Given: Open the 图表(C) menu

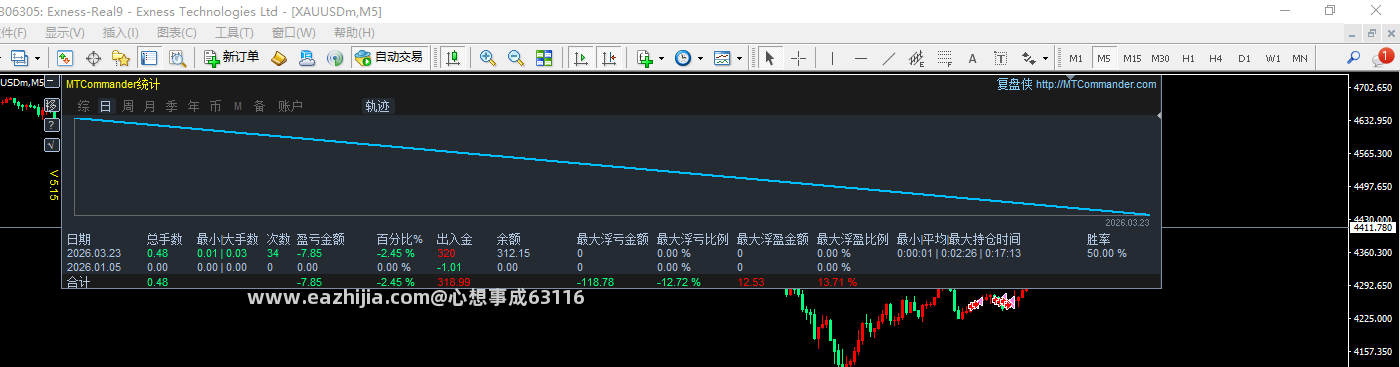Looking at the screenshot, I should [x=177, y=33].
